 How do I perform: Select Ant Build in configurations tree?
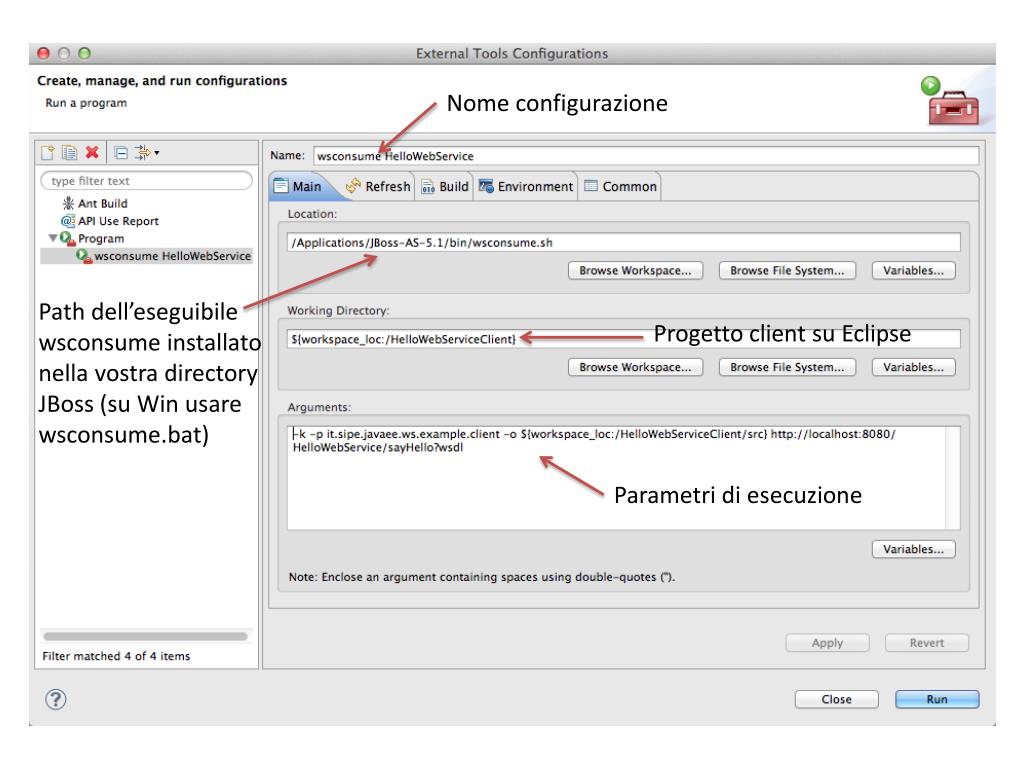pos(103,203)
